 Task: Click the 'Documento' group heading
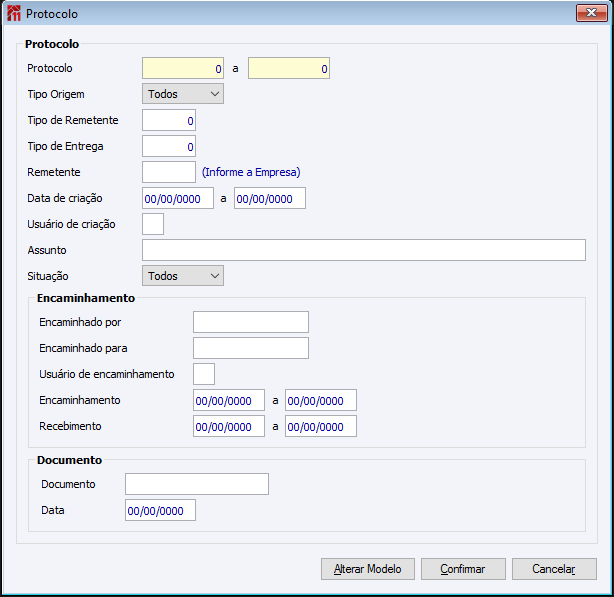[69, 460]
